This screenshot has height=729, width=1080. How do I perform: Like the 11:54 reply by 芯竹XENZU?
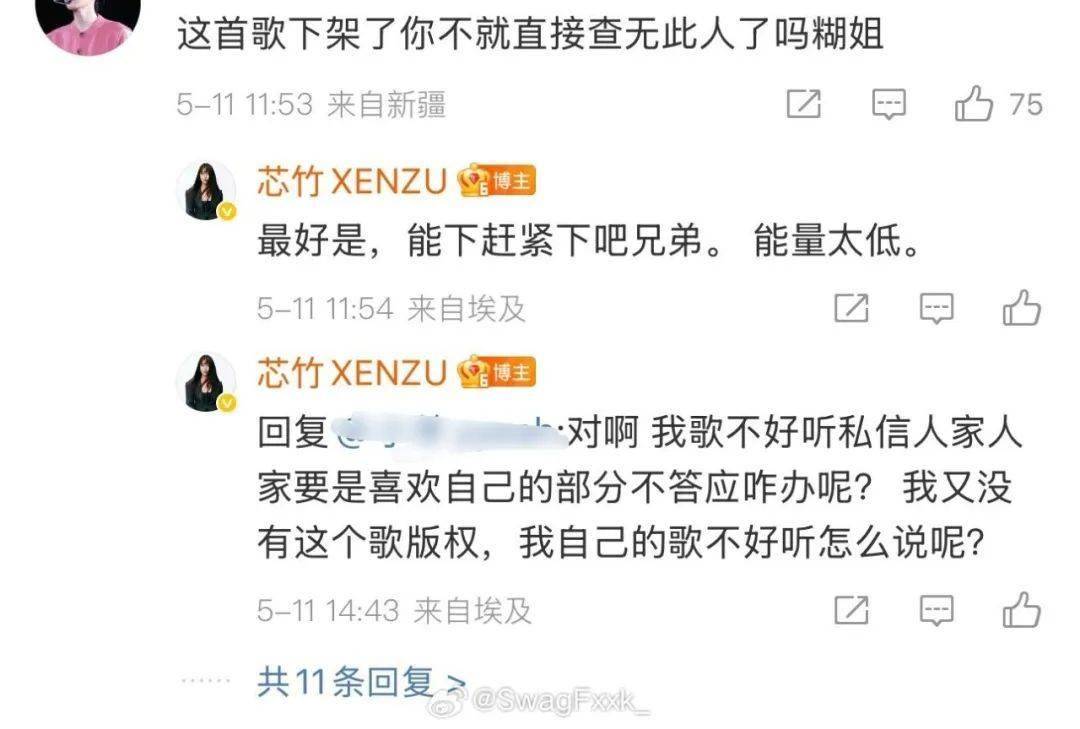coord(1021,307)
